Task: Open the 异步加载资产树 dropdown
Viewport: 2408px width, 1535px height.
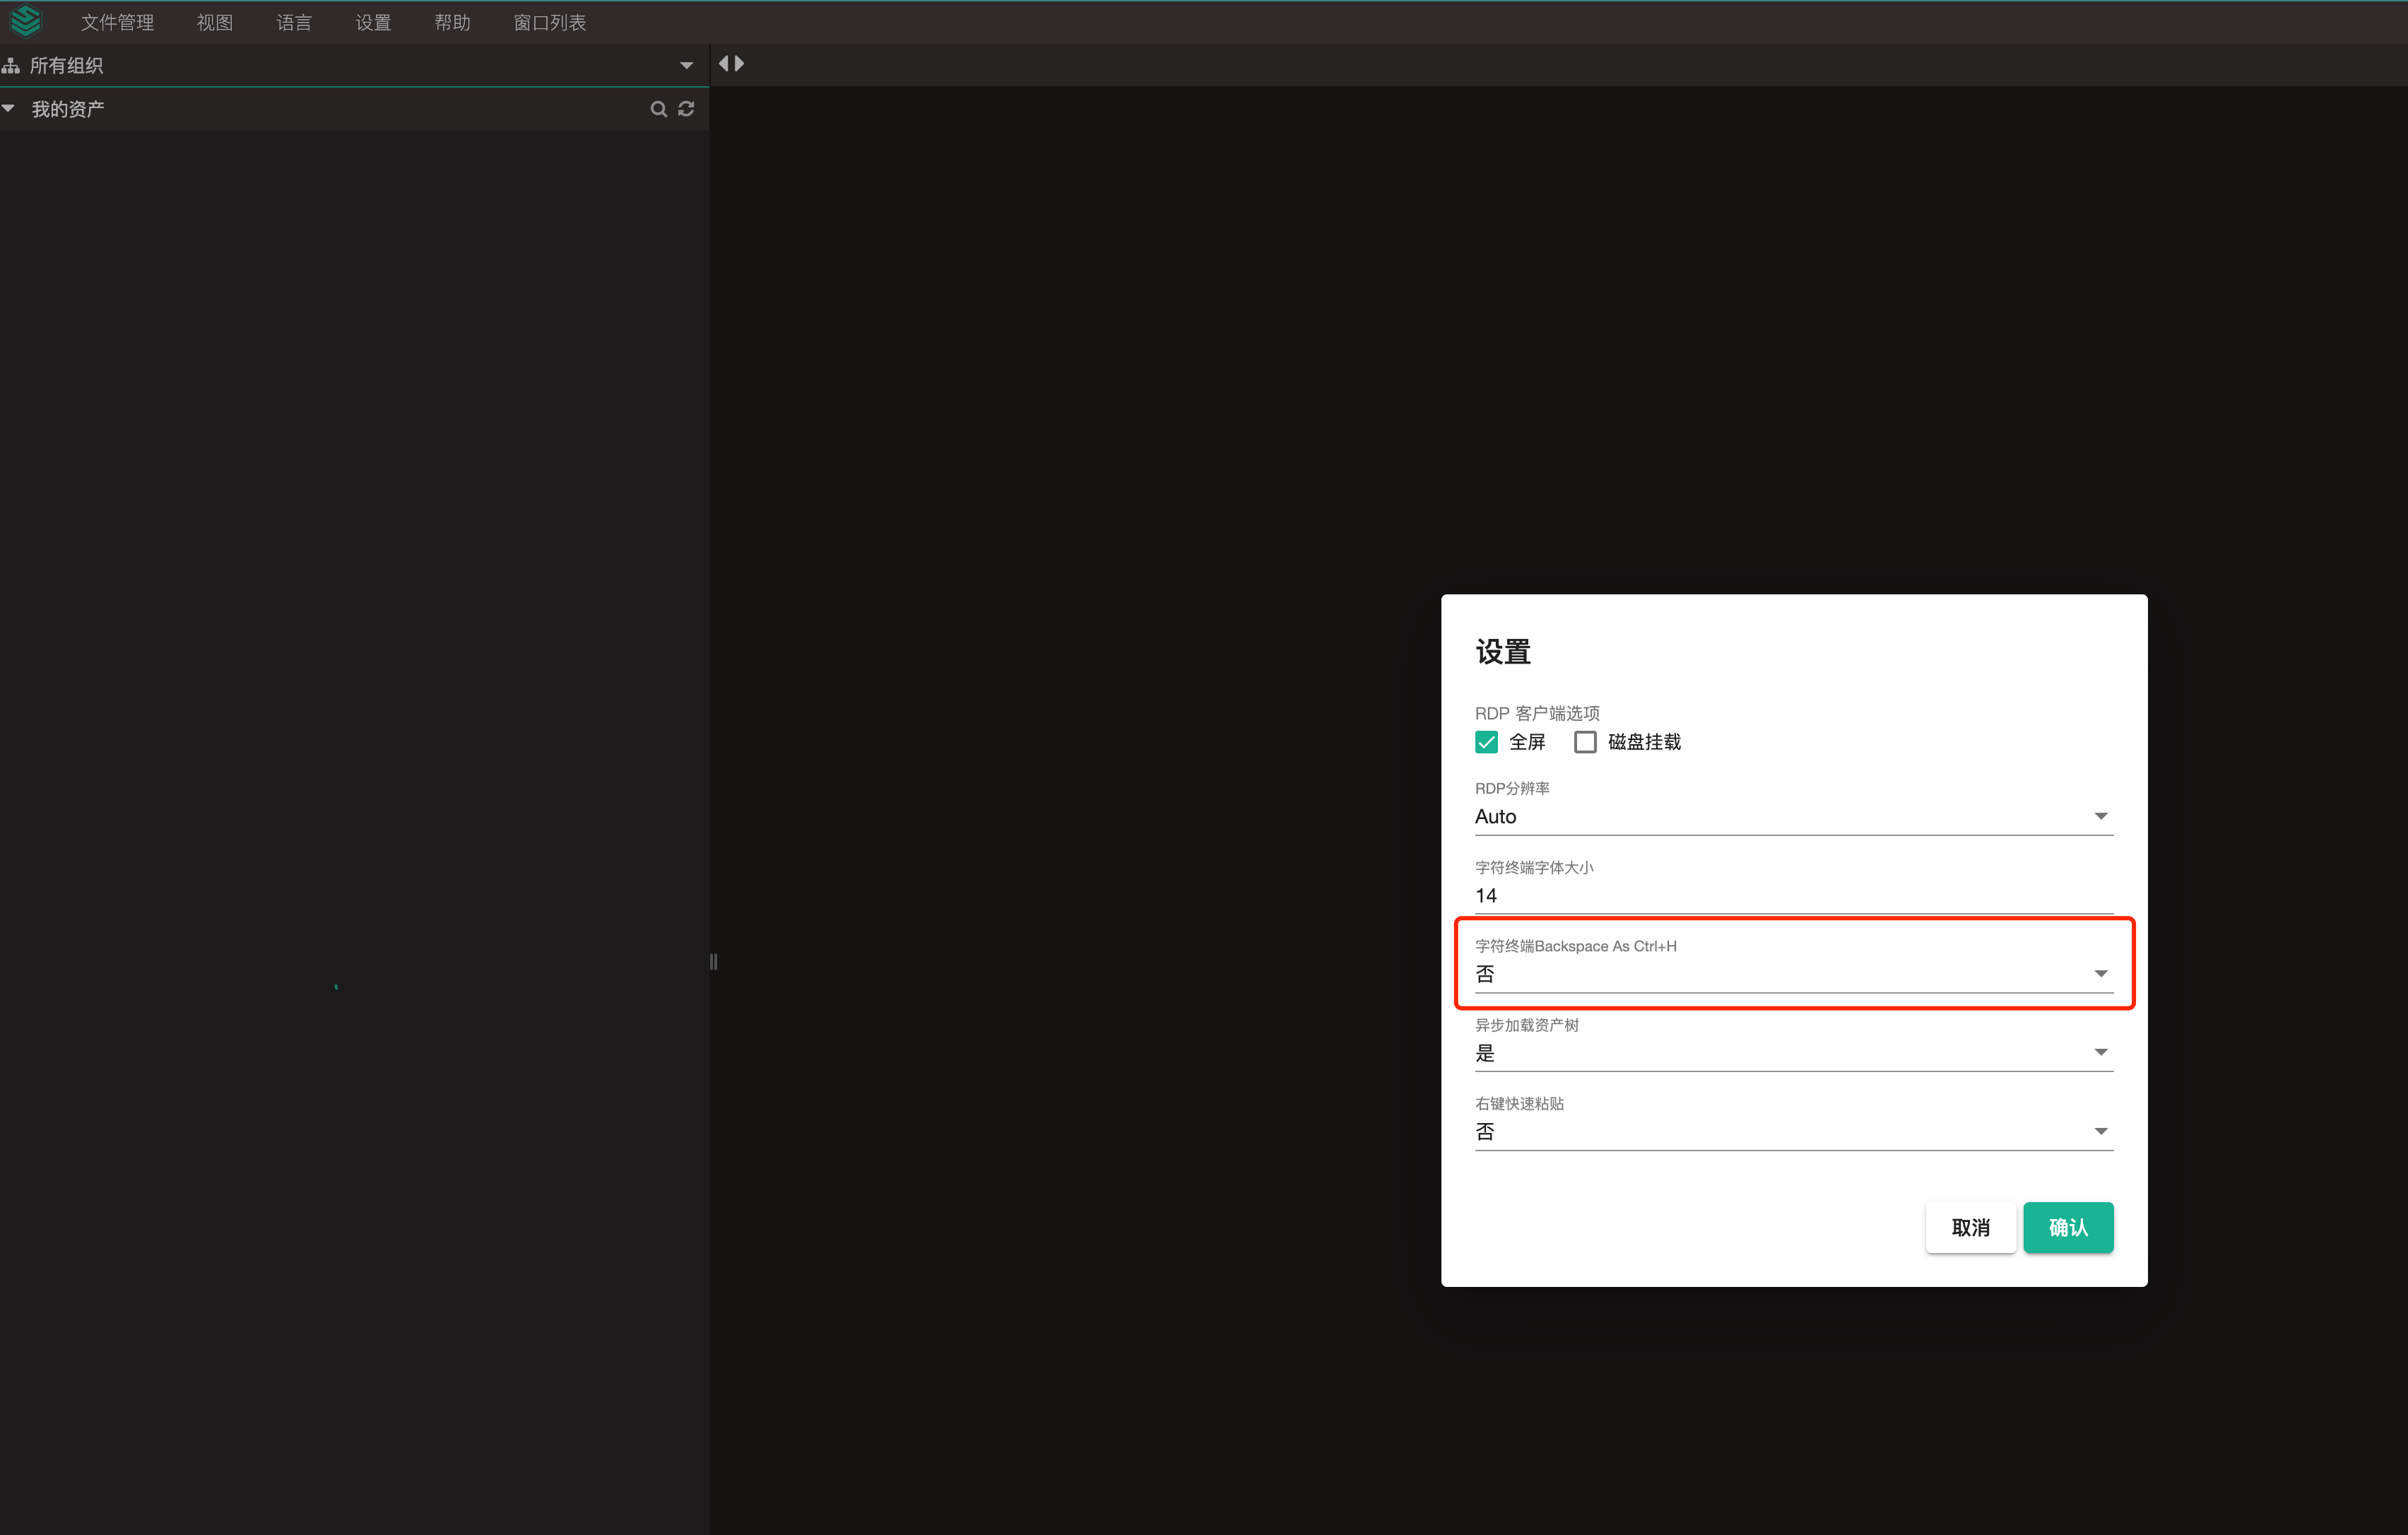Action: [x=1793, y=1053]
